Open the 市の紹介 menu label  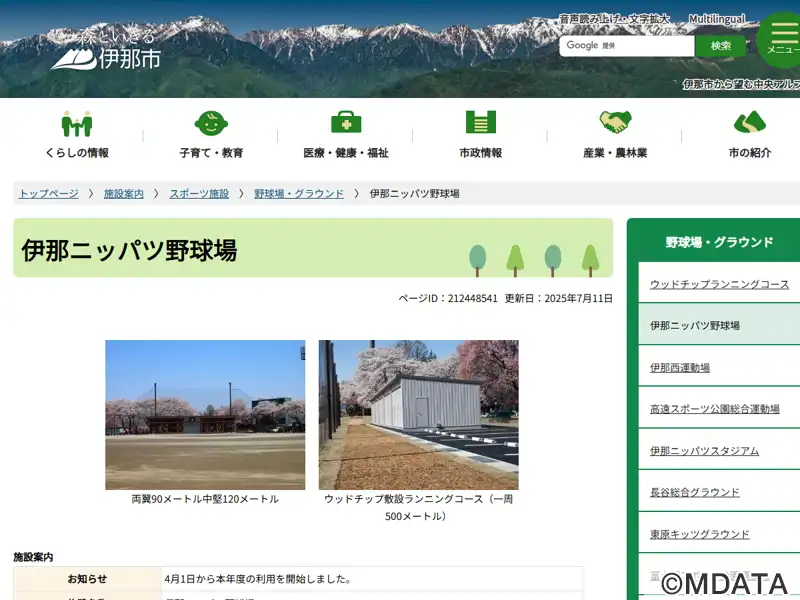click(x=749, y=153)
